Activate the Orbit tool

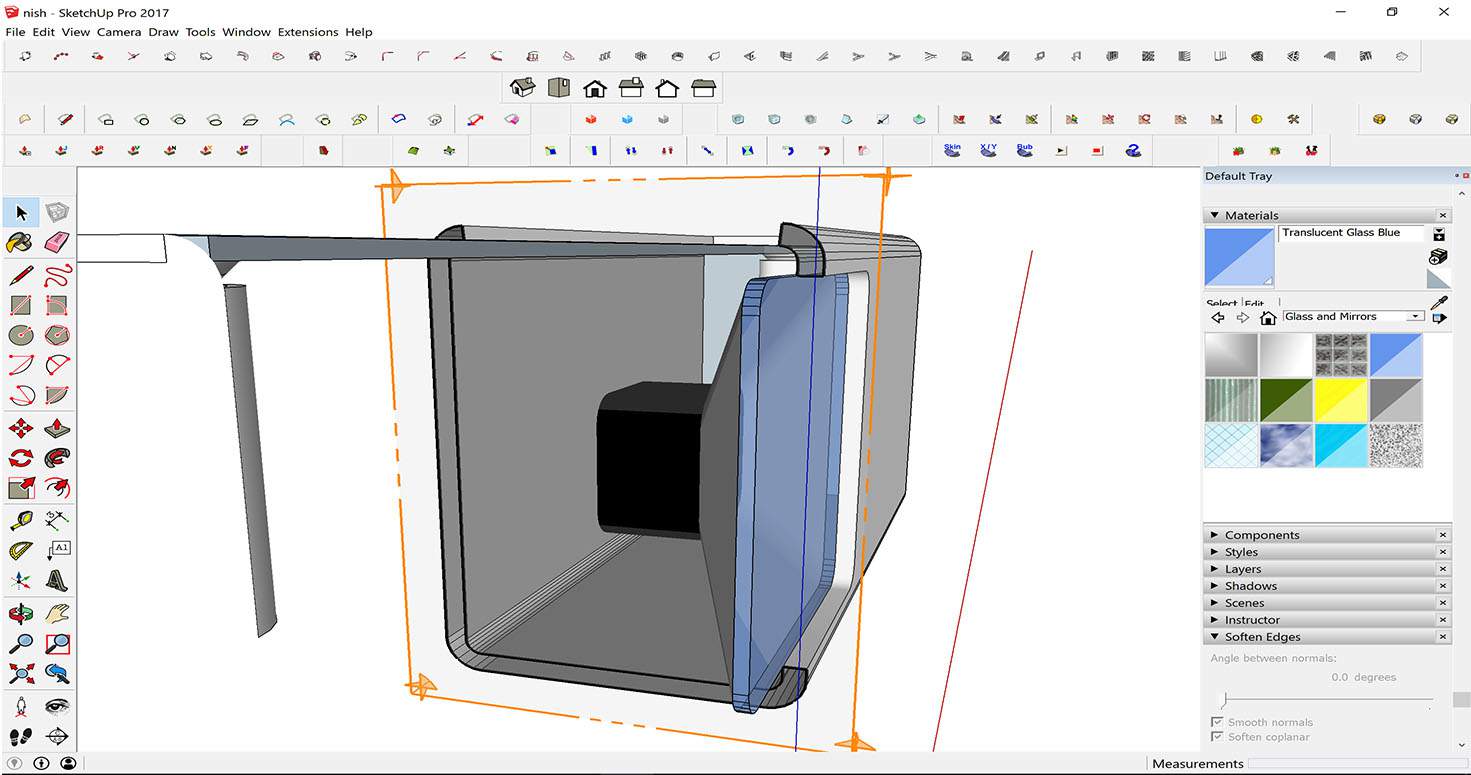coord(21,613)
